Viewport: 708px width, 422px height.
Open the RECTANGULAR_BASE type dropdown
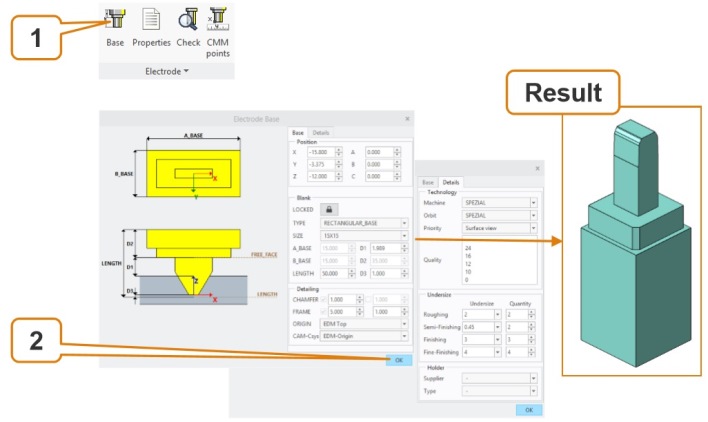tap(404, 223)
